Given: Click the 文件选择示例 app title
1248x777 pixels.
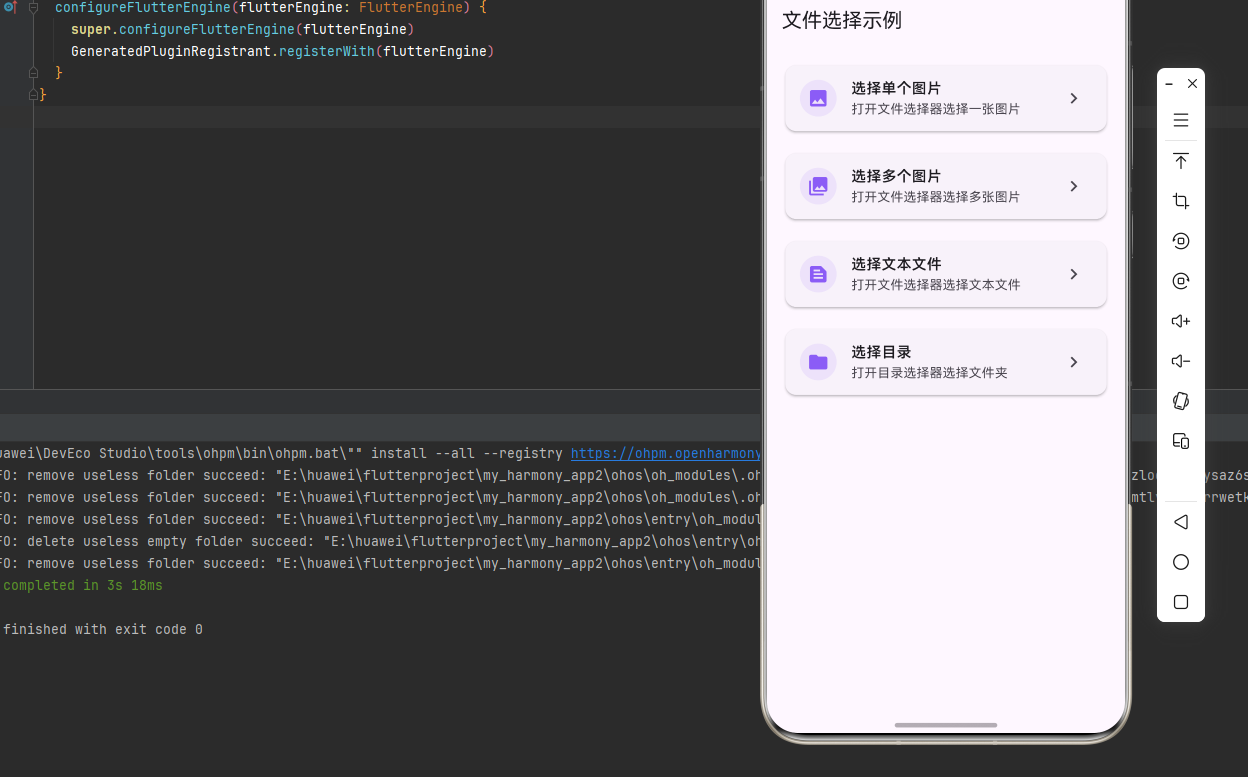Looking at the screenshot, I should point(842,20).
